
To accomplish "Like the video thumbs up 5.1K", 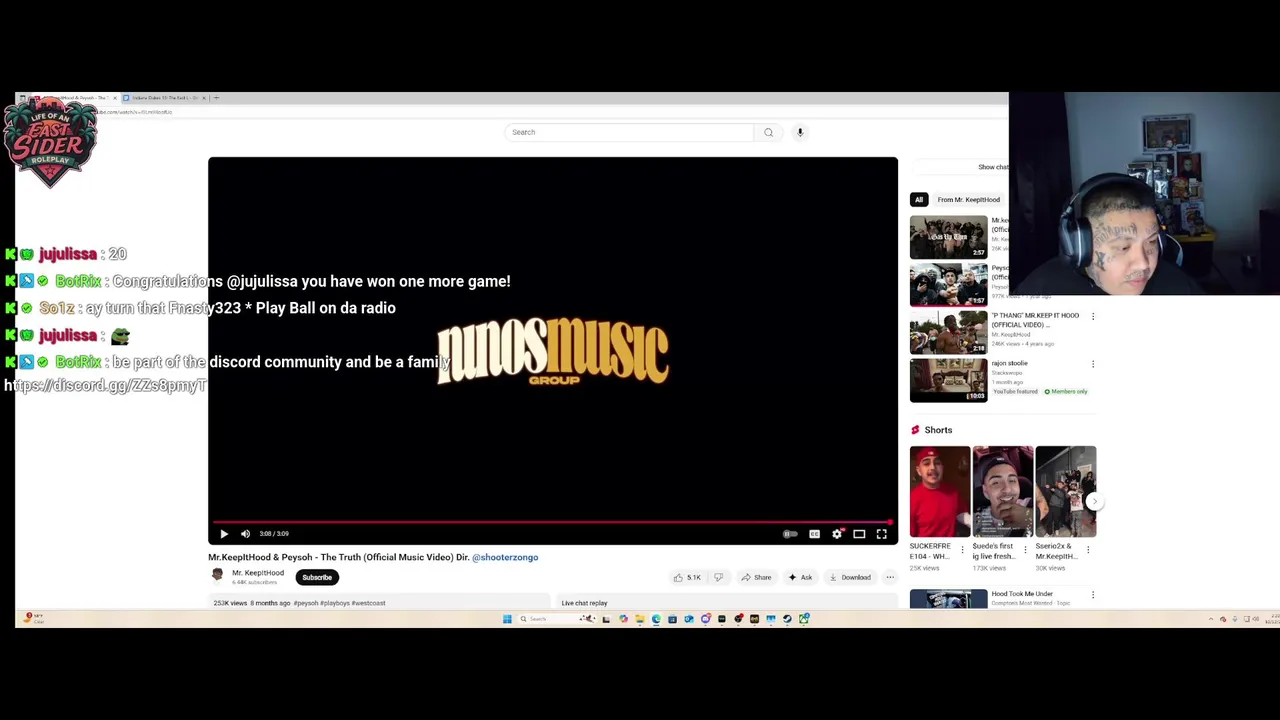I will tap(686, 577).
